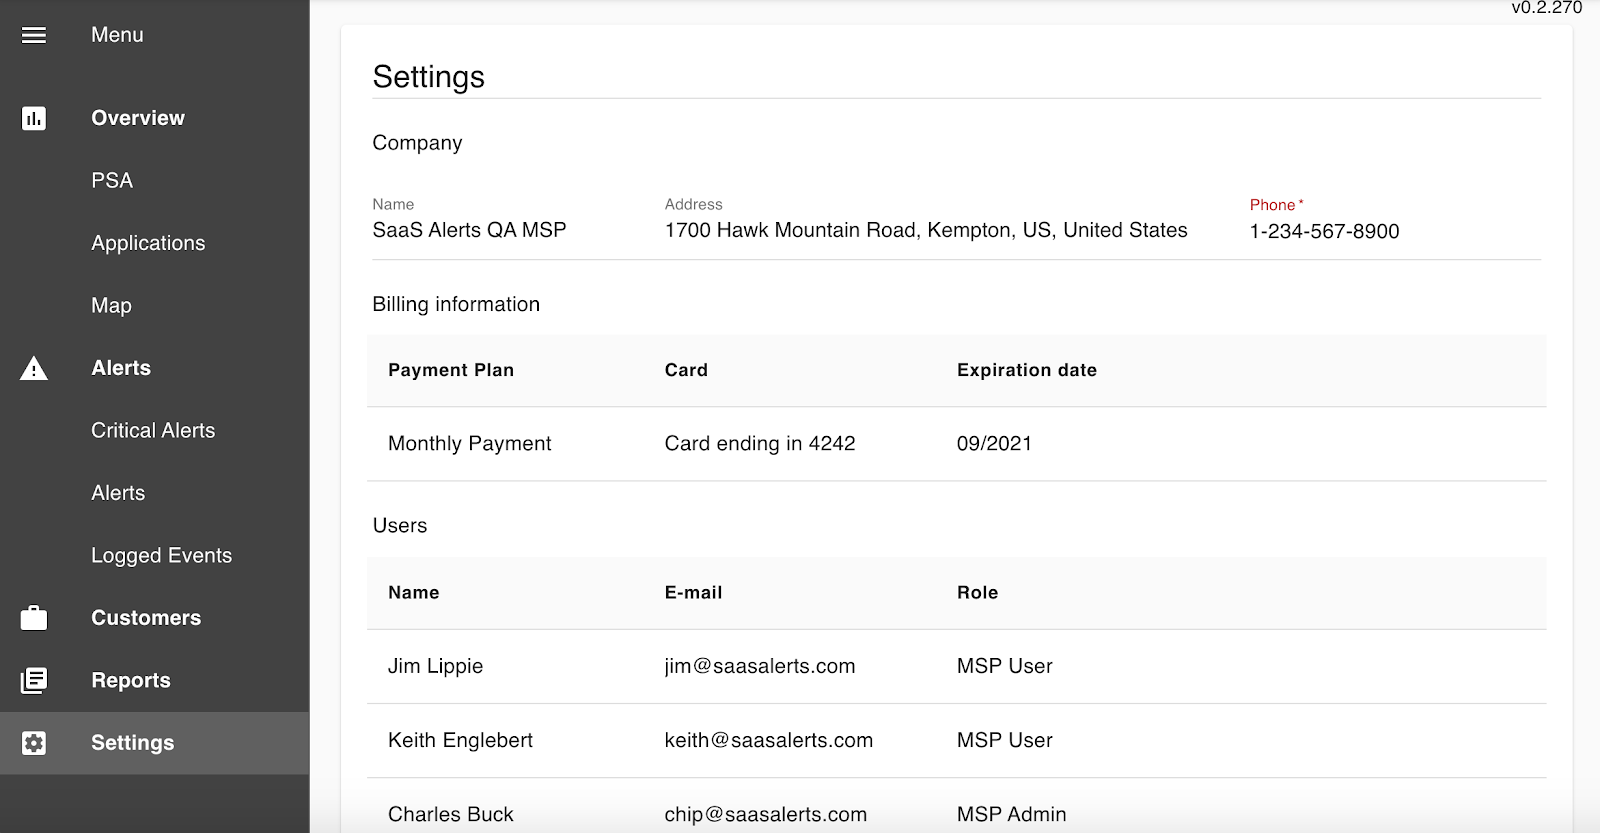The height and width of the screenshot is (833, 1600).
Task: Click jim@saasalerts.com email address
Action: [x=759, y=667]
